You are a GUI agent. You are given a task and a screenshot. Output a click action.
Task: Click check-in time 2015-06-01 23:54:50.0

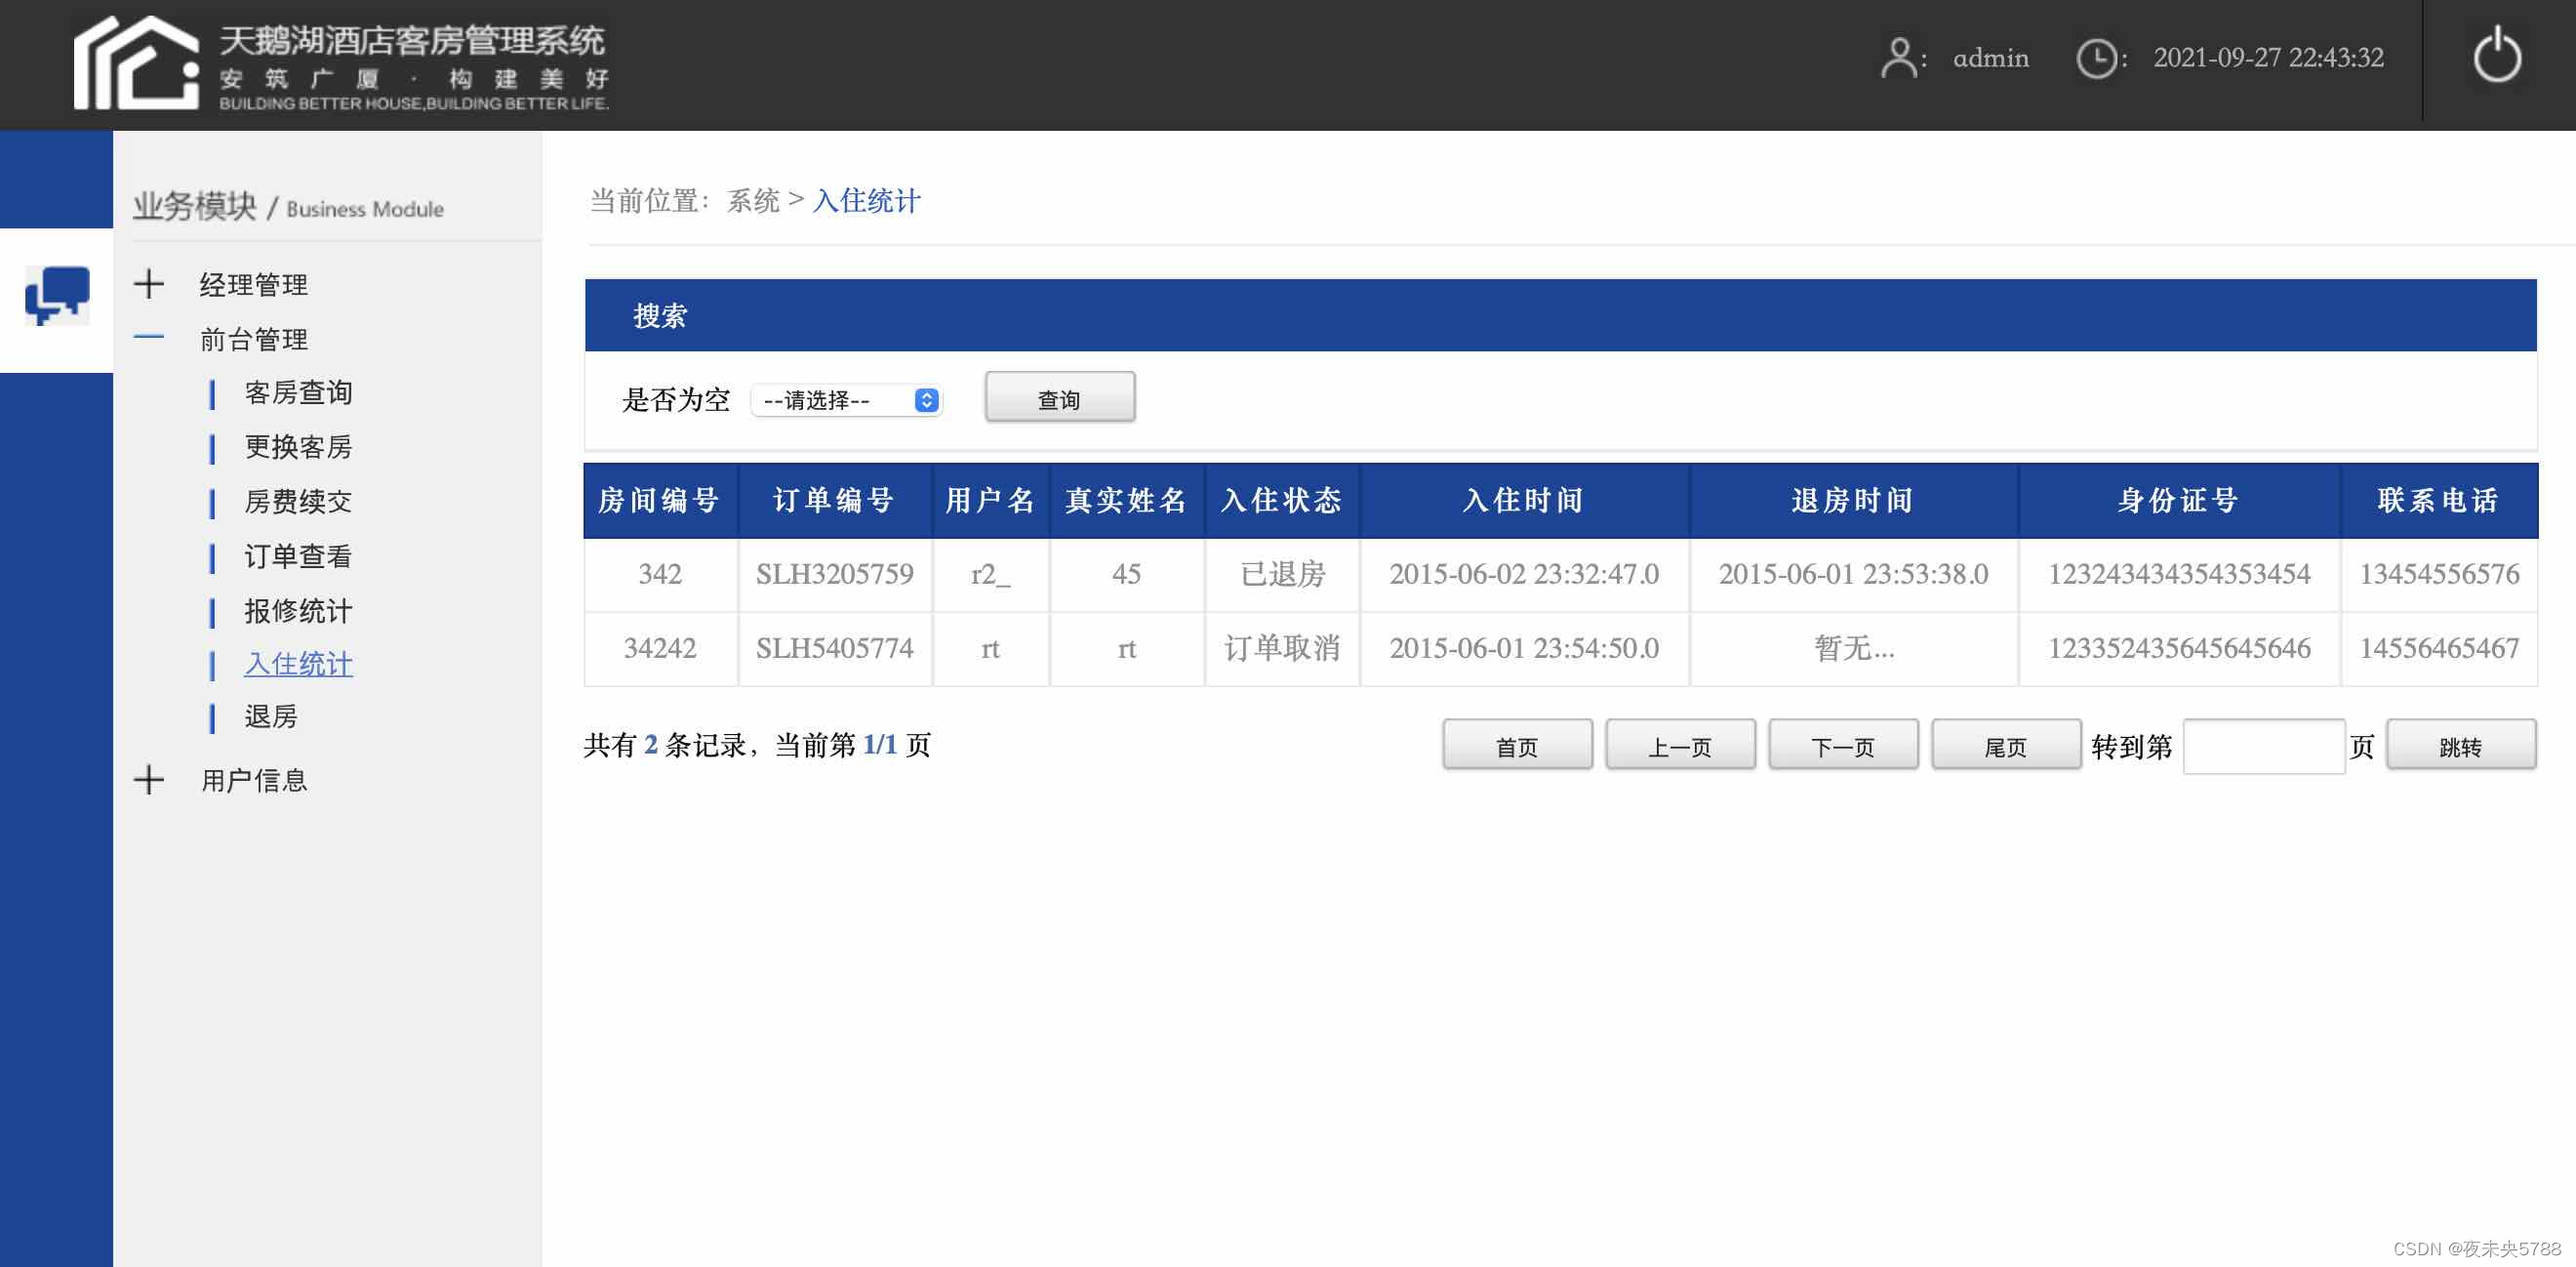click(x=1523, y=648)
